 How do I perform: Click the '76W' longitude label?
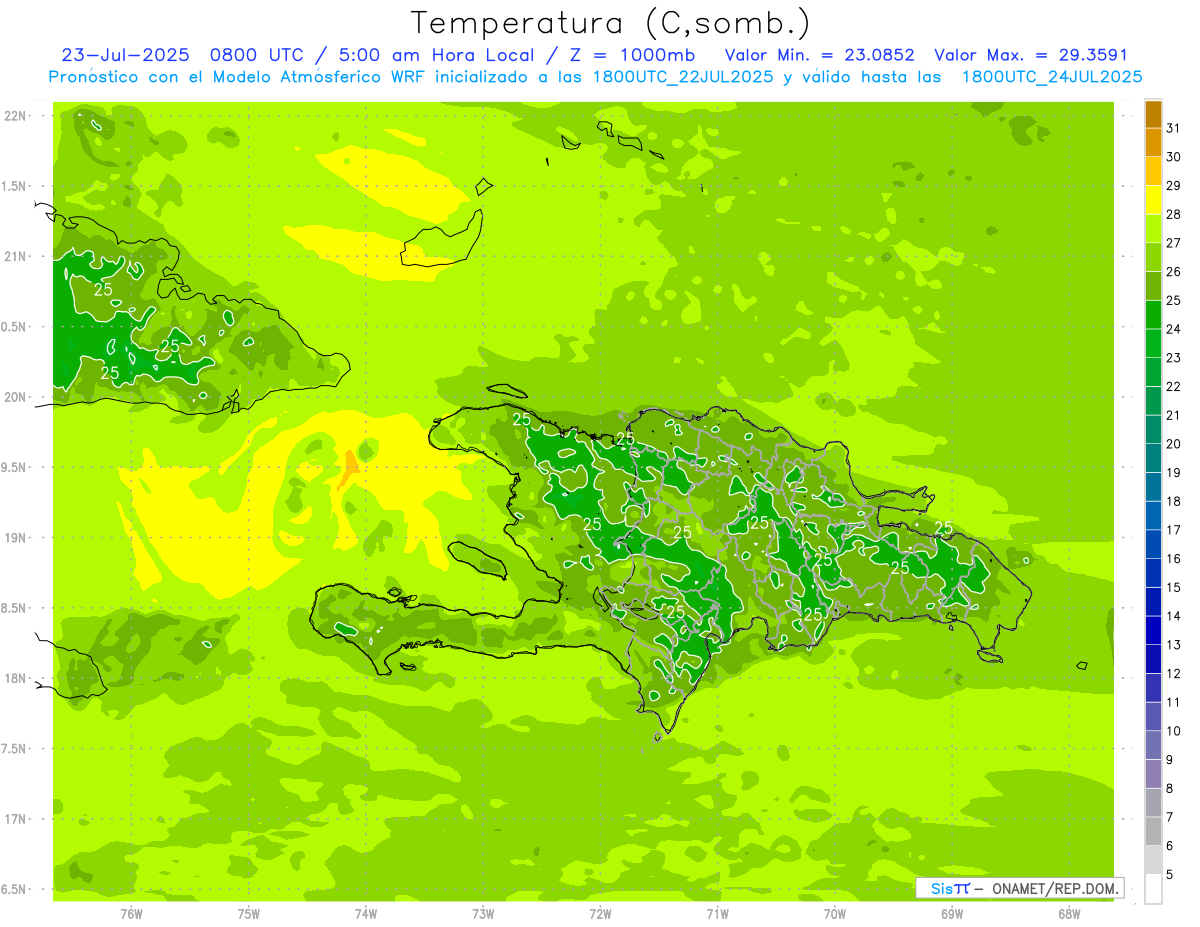coord(131,913)
